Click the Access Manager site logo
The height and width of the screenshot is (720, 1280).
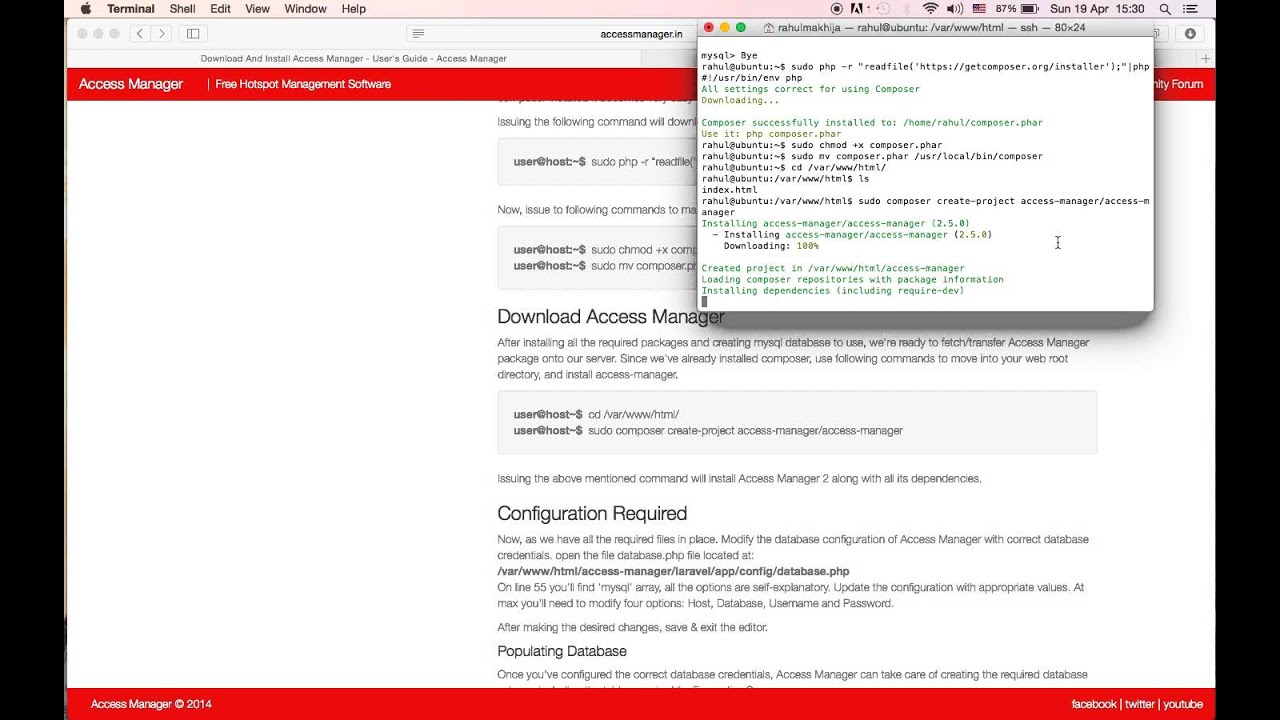coord(131,84)
